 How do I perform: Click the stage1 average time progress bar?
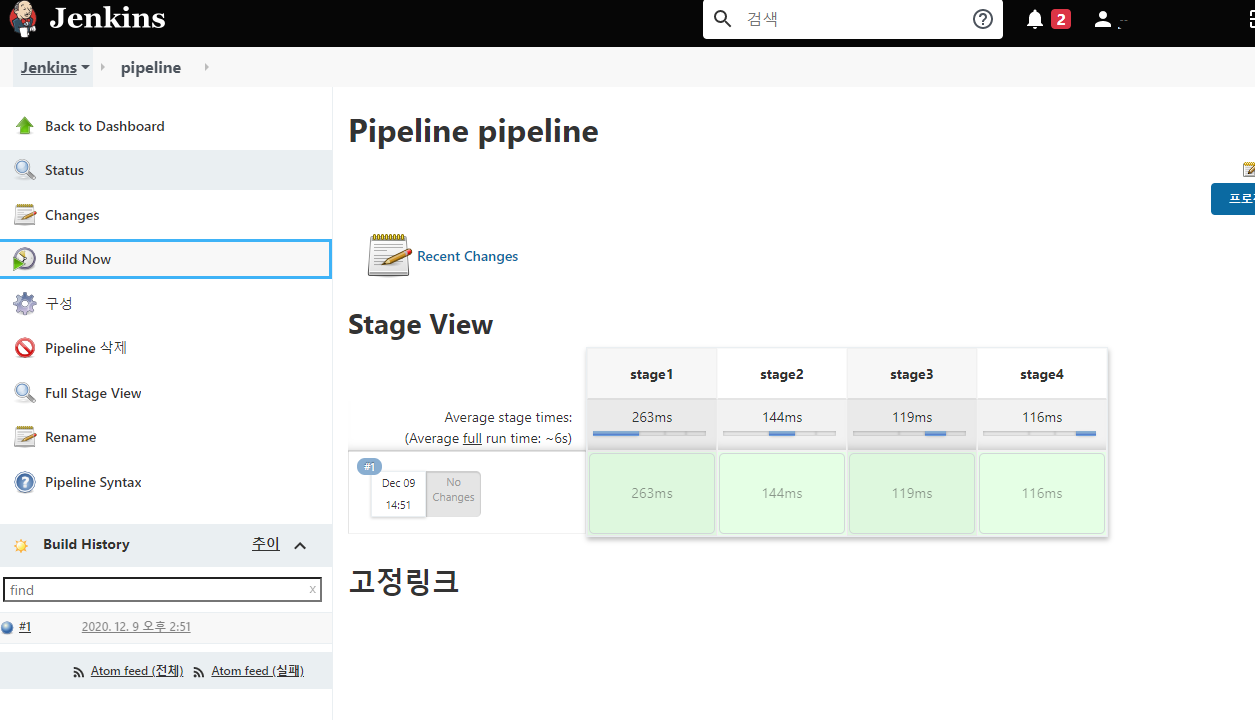[651, 433]
